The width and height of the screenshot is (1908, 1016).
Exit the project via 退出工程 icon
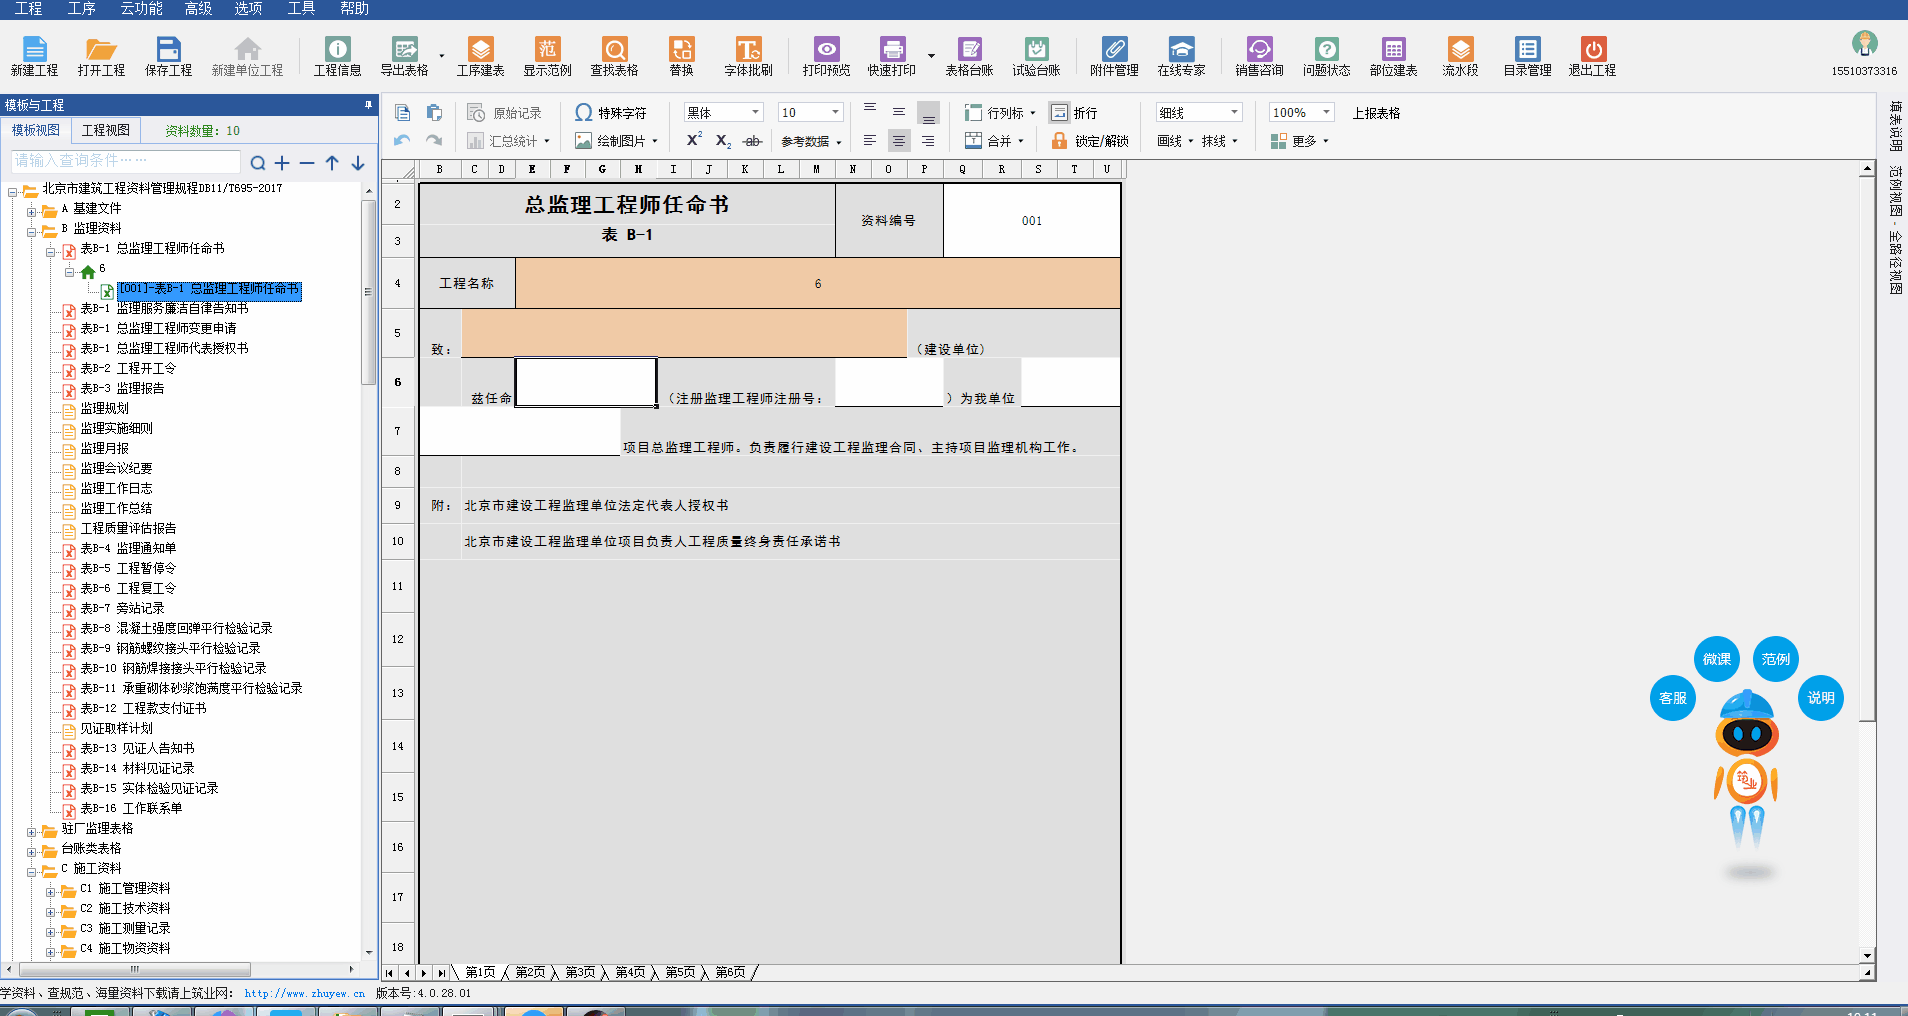pyautogui.click(x=1591, y=55)
